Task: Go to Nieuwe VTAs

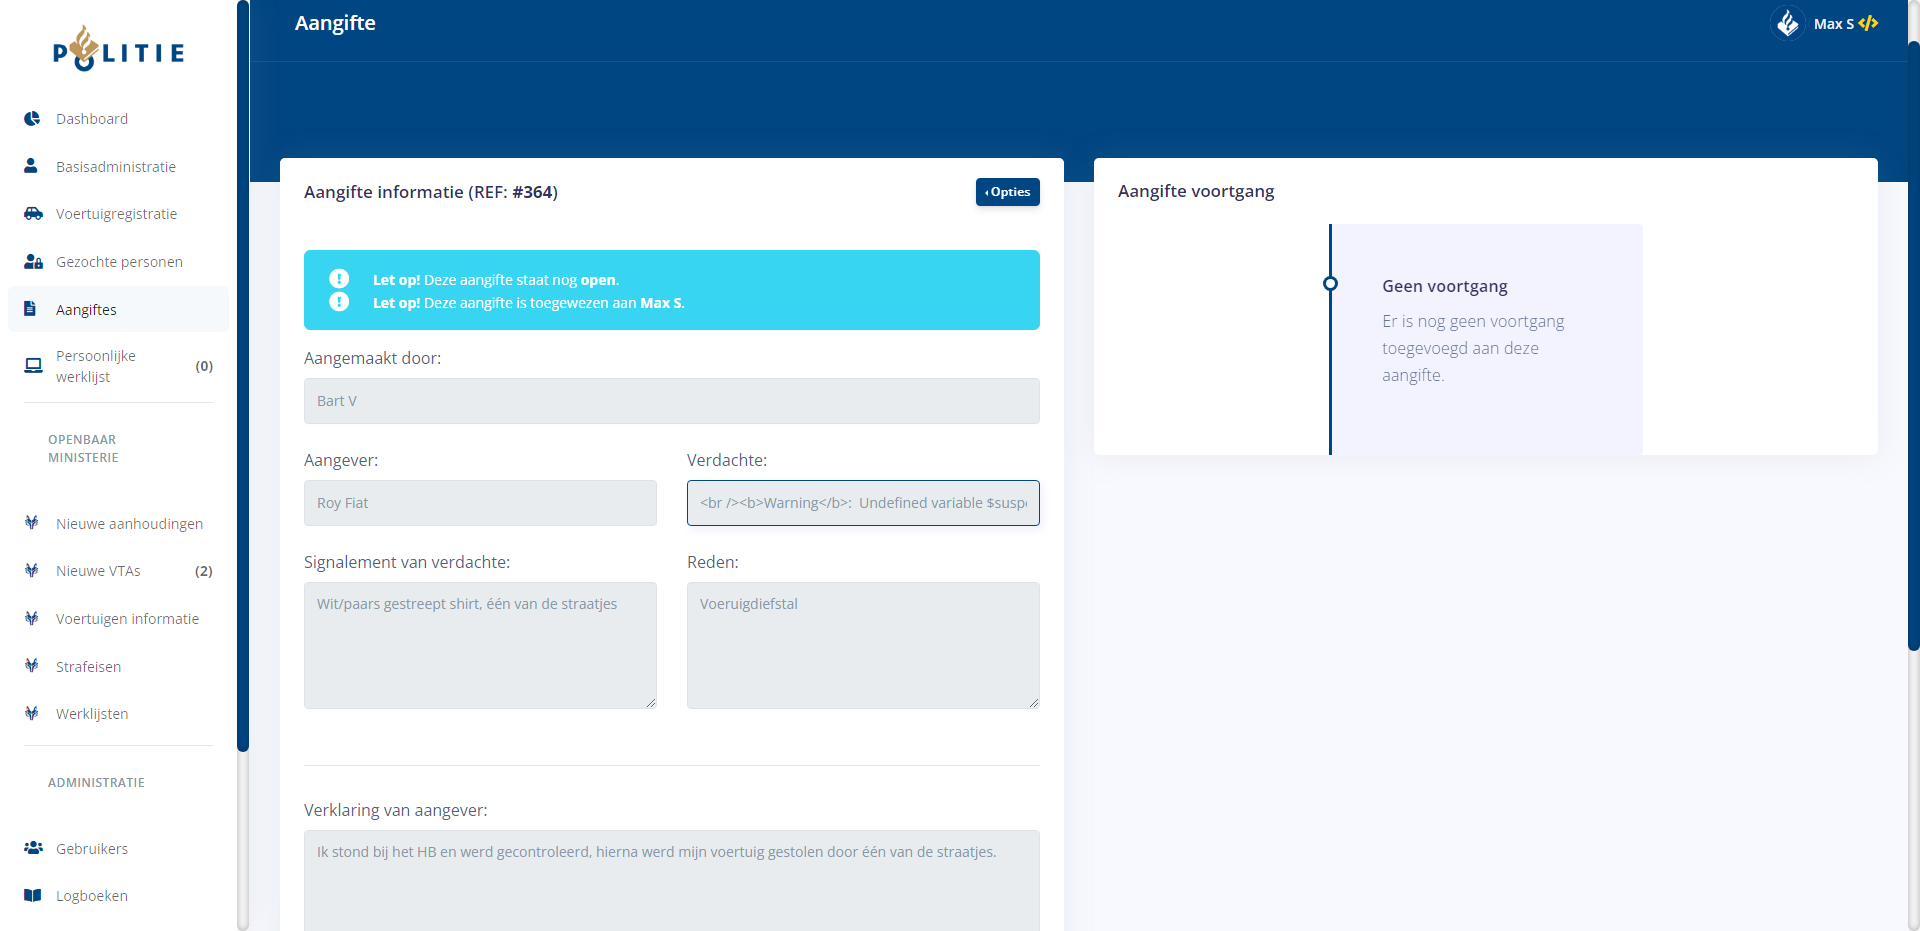Action: click(98, 571)
